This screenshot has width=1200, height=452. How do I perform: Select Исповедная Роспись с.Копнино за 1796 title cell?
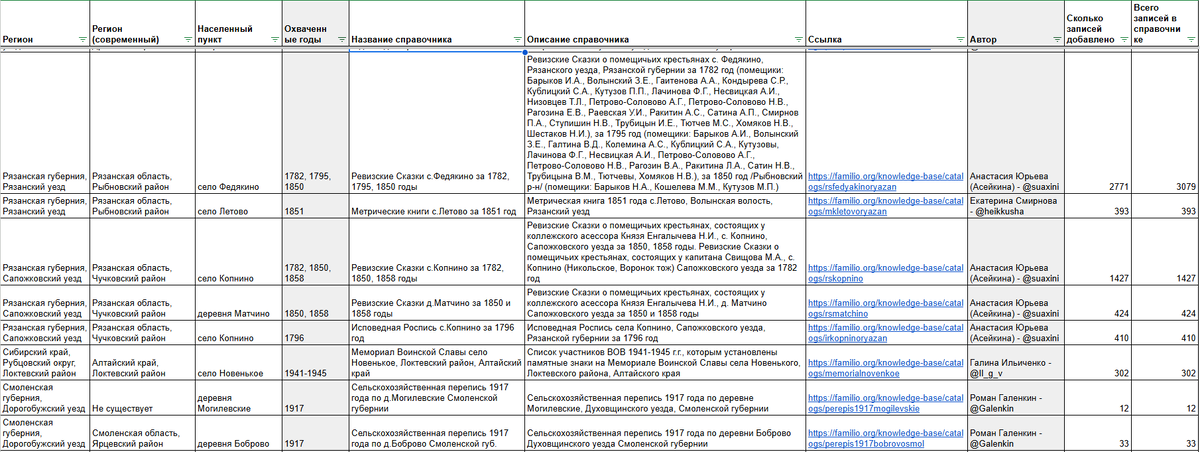pos(436,332)
